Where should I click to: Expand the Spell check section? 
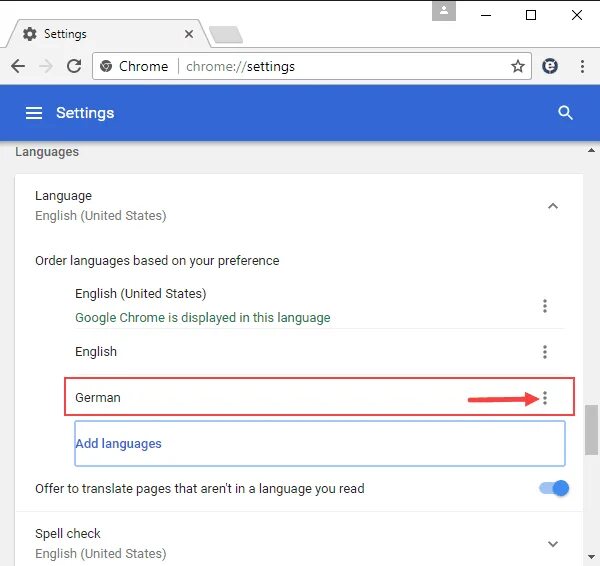pos(553,544)
